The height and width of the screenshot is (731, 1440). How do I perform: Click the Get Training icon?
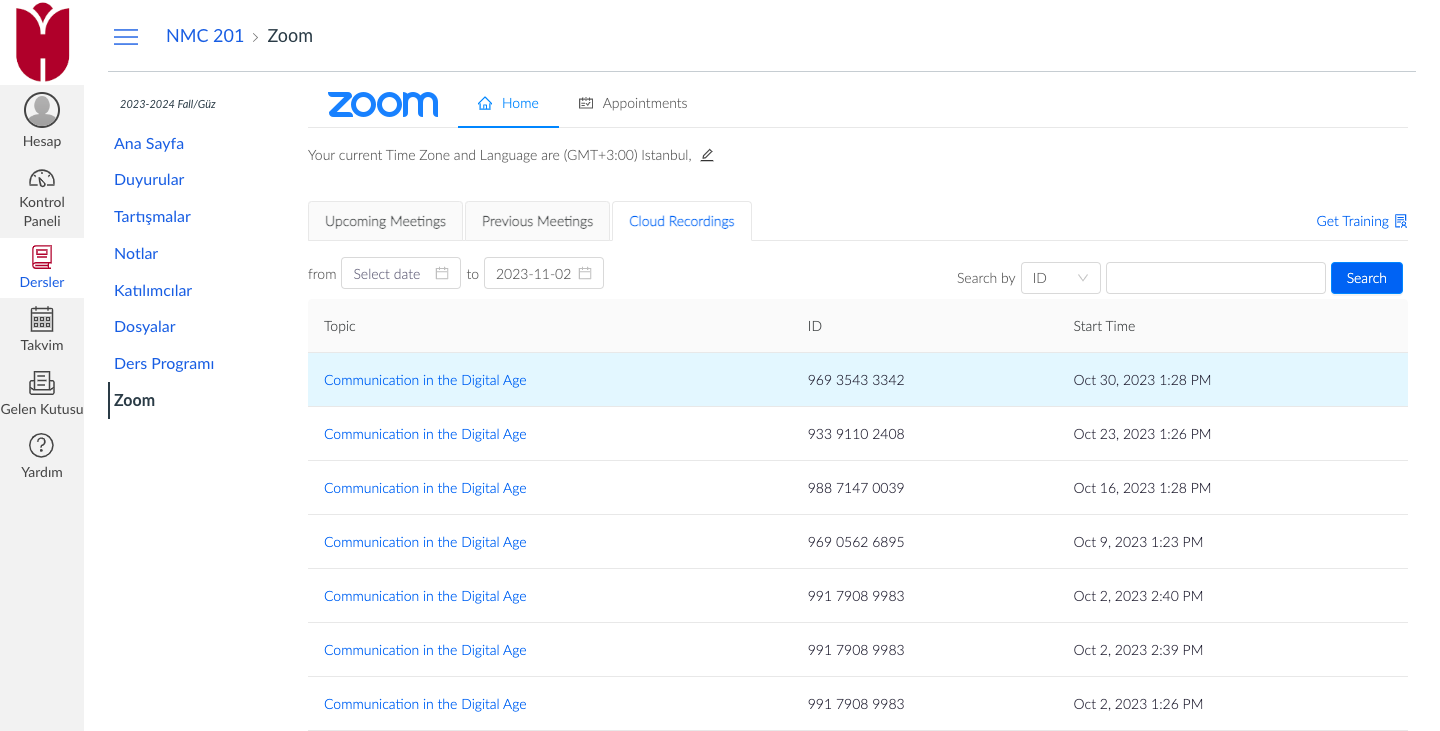pos(1401,221)
